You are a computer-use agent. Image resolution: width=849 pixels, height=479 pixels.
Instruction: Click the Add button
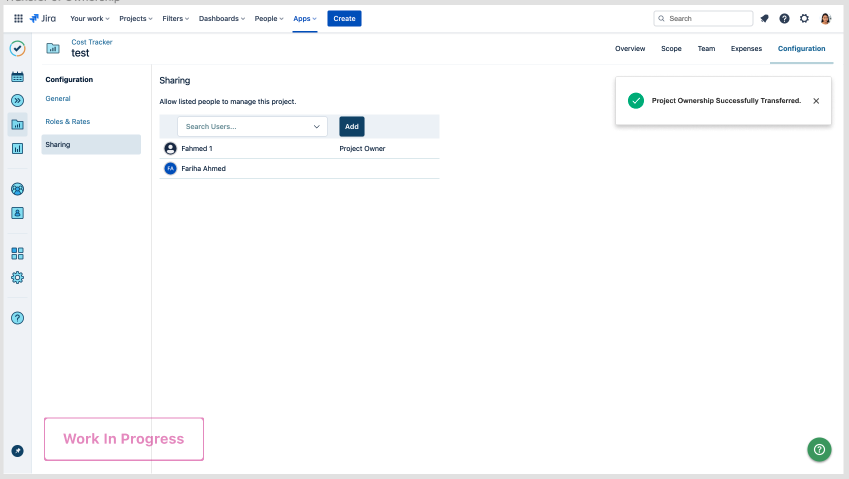[351, 127]
